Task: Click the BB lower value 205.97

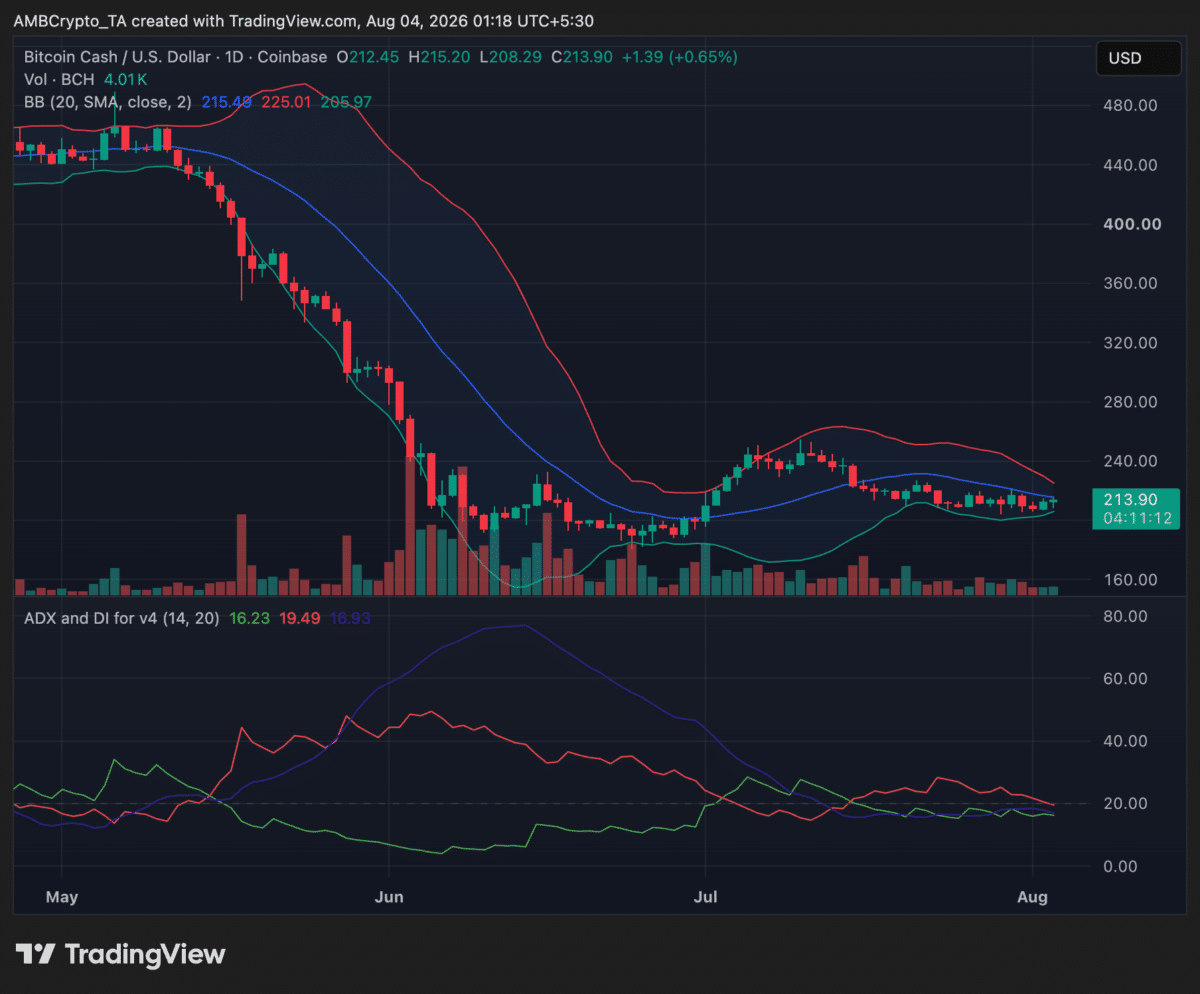Action: pos(345,101)
